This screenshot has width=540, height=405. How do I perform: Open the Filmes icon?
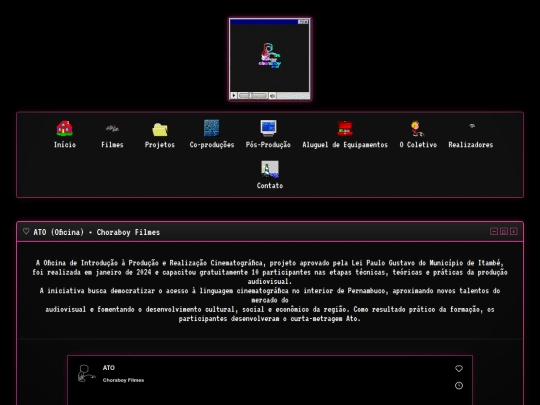(x=112, y=128)
